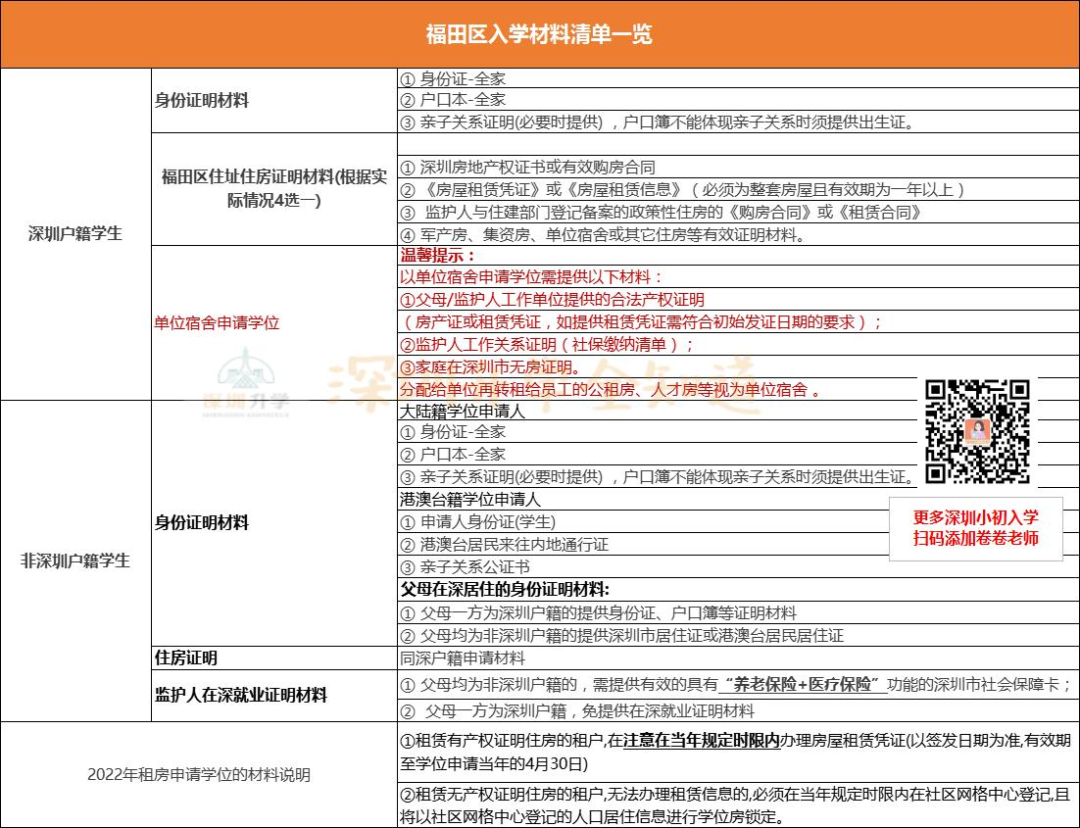Click the red 温馨提示 heading
The width and height of the screenshot is (1080, 828).
(437, 256)
